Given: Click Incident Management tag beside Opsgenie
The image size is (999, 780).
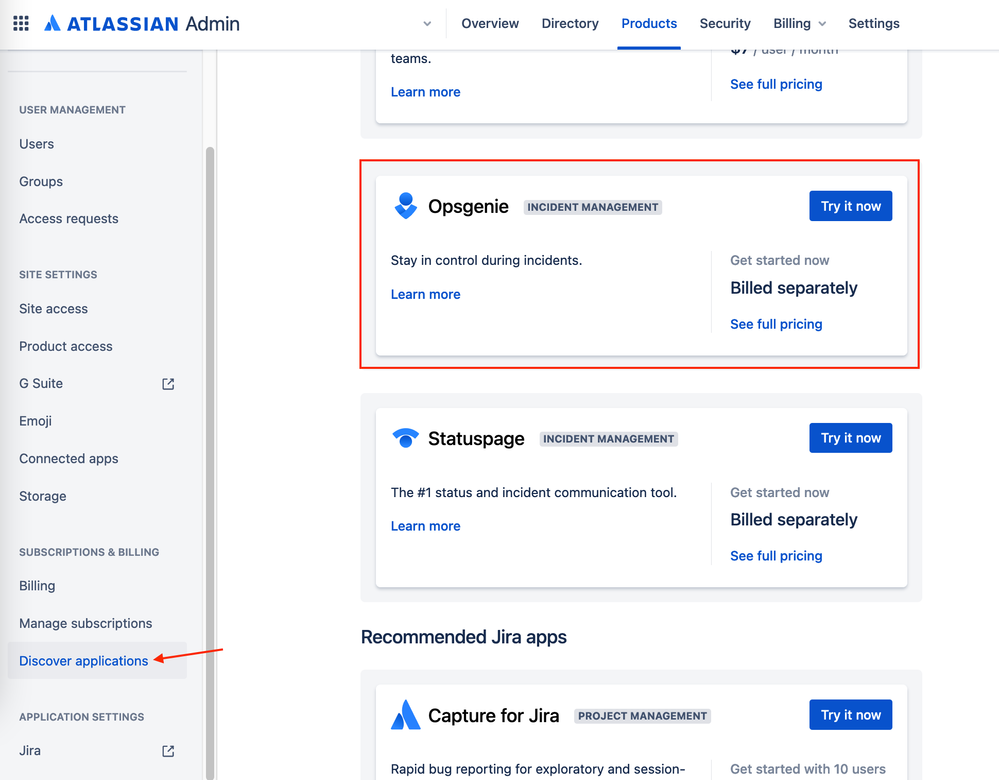Looking at the screenshot, I should [593, 207].
